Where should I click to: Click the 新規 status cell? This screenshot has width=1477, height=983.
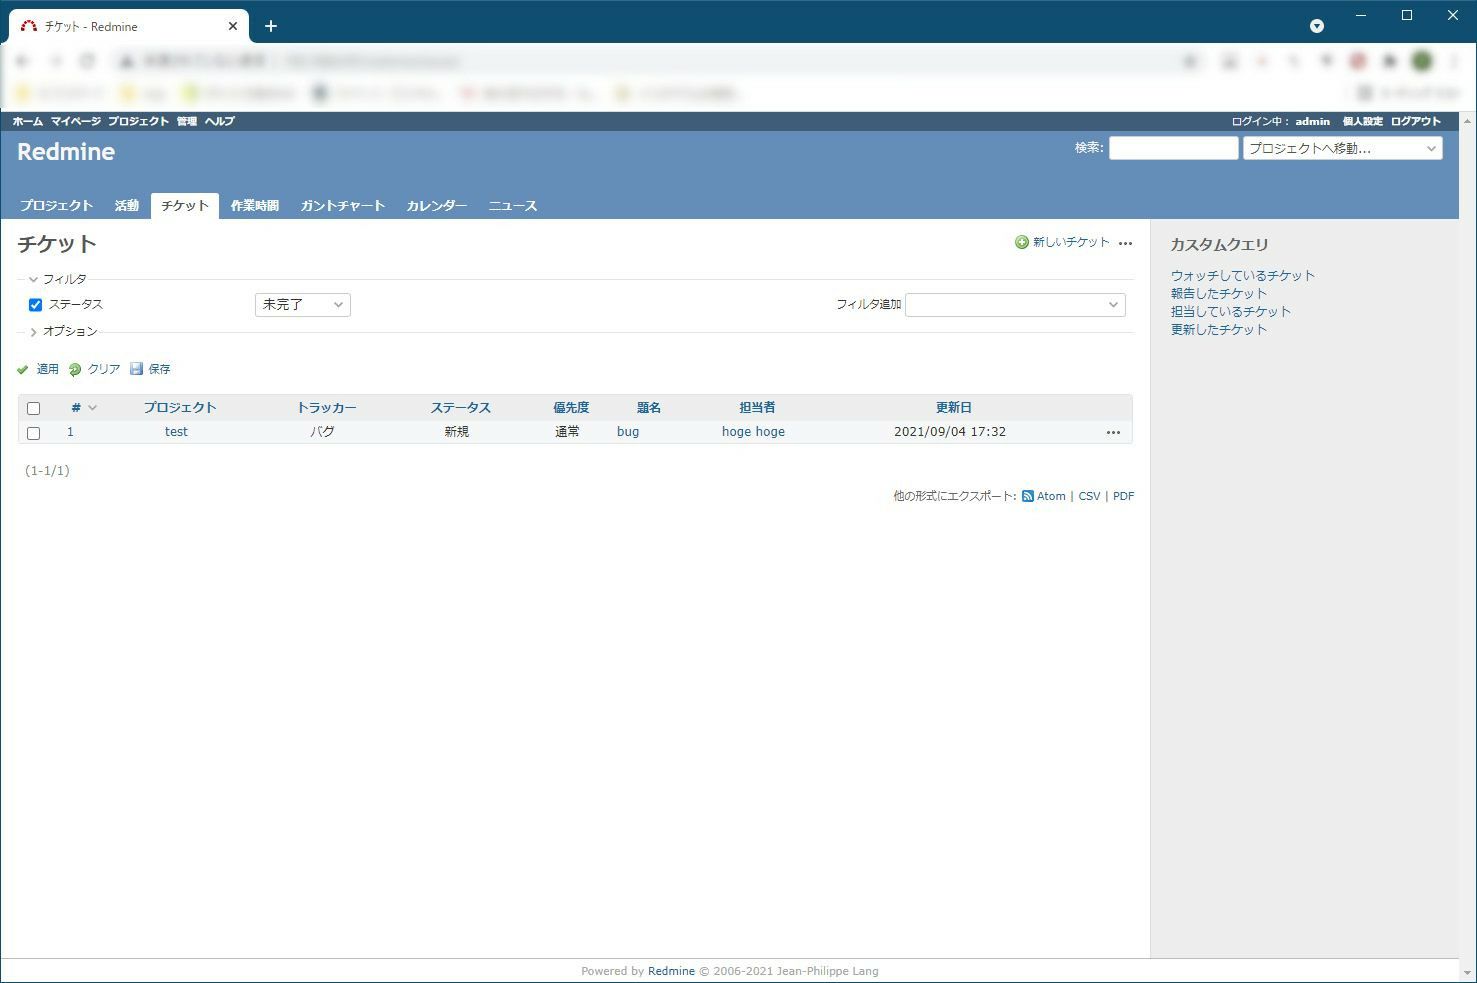(x=457, y=432)
